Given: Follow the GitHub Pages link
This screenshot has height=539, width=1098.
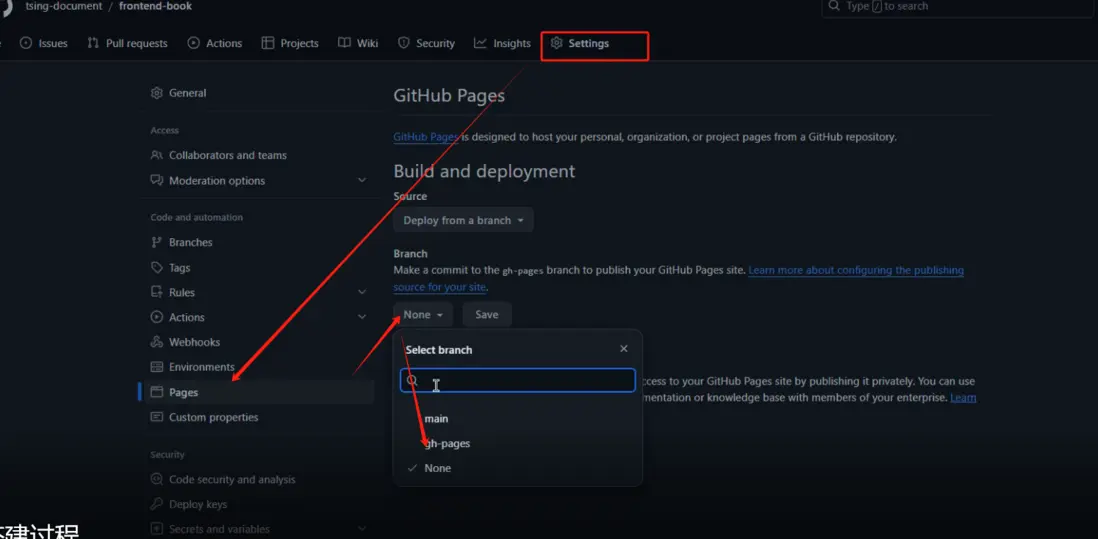Looking at the screenshot, I should (x=426, y=137).
